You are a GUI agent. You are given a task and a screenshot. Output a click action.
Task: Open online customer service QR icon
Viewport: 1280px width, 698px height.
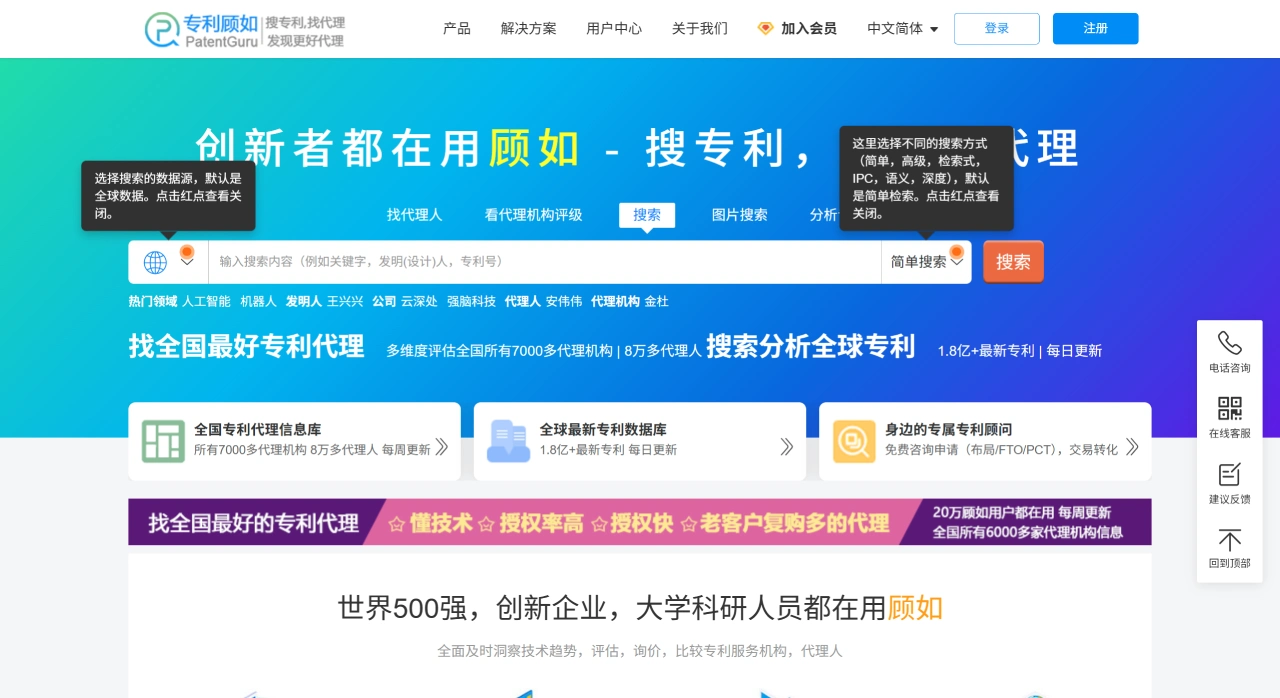pyautogui.click(x=1229, y=408)
